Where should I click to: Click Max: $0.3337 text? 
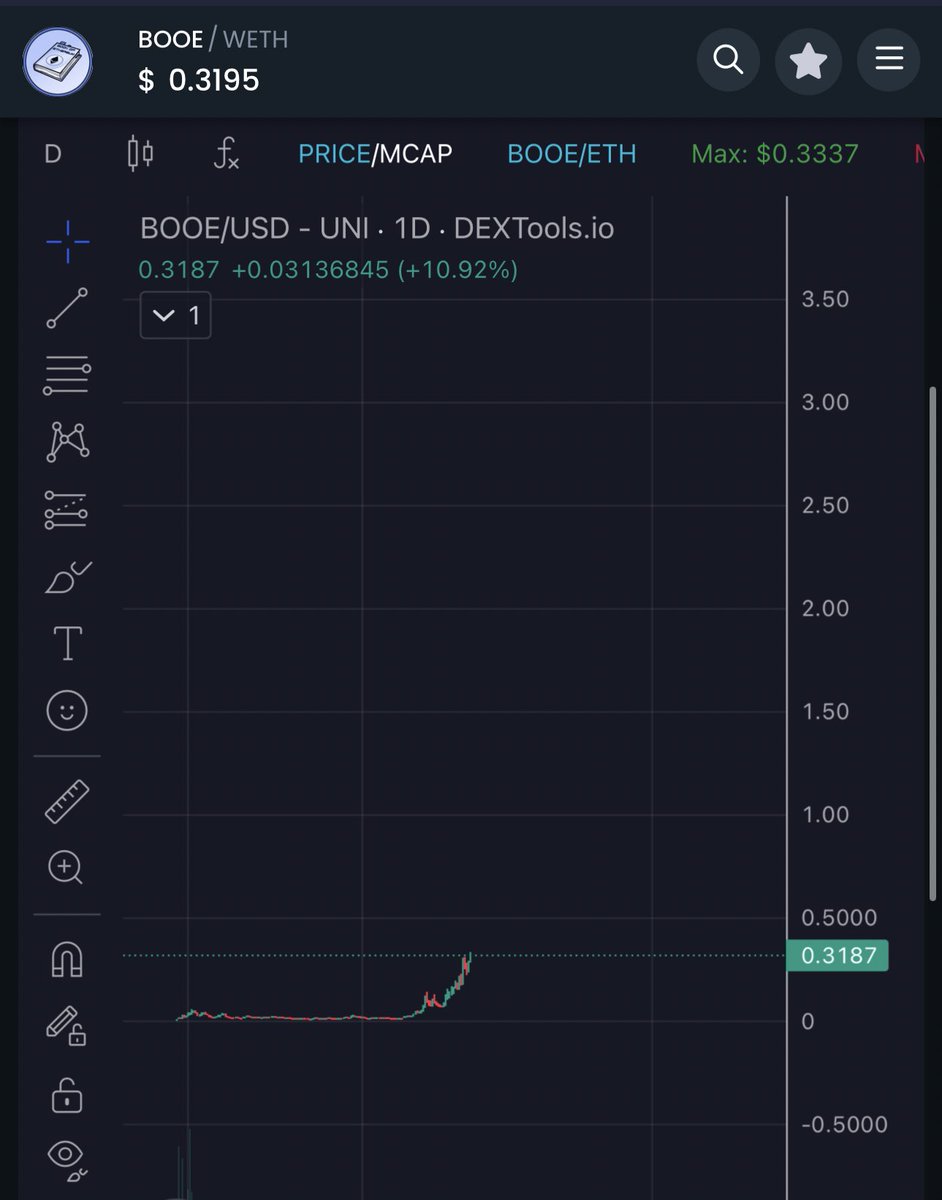775,154
